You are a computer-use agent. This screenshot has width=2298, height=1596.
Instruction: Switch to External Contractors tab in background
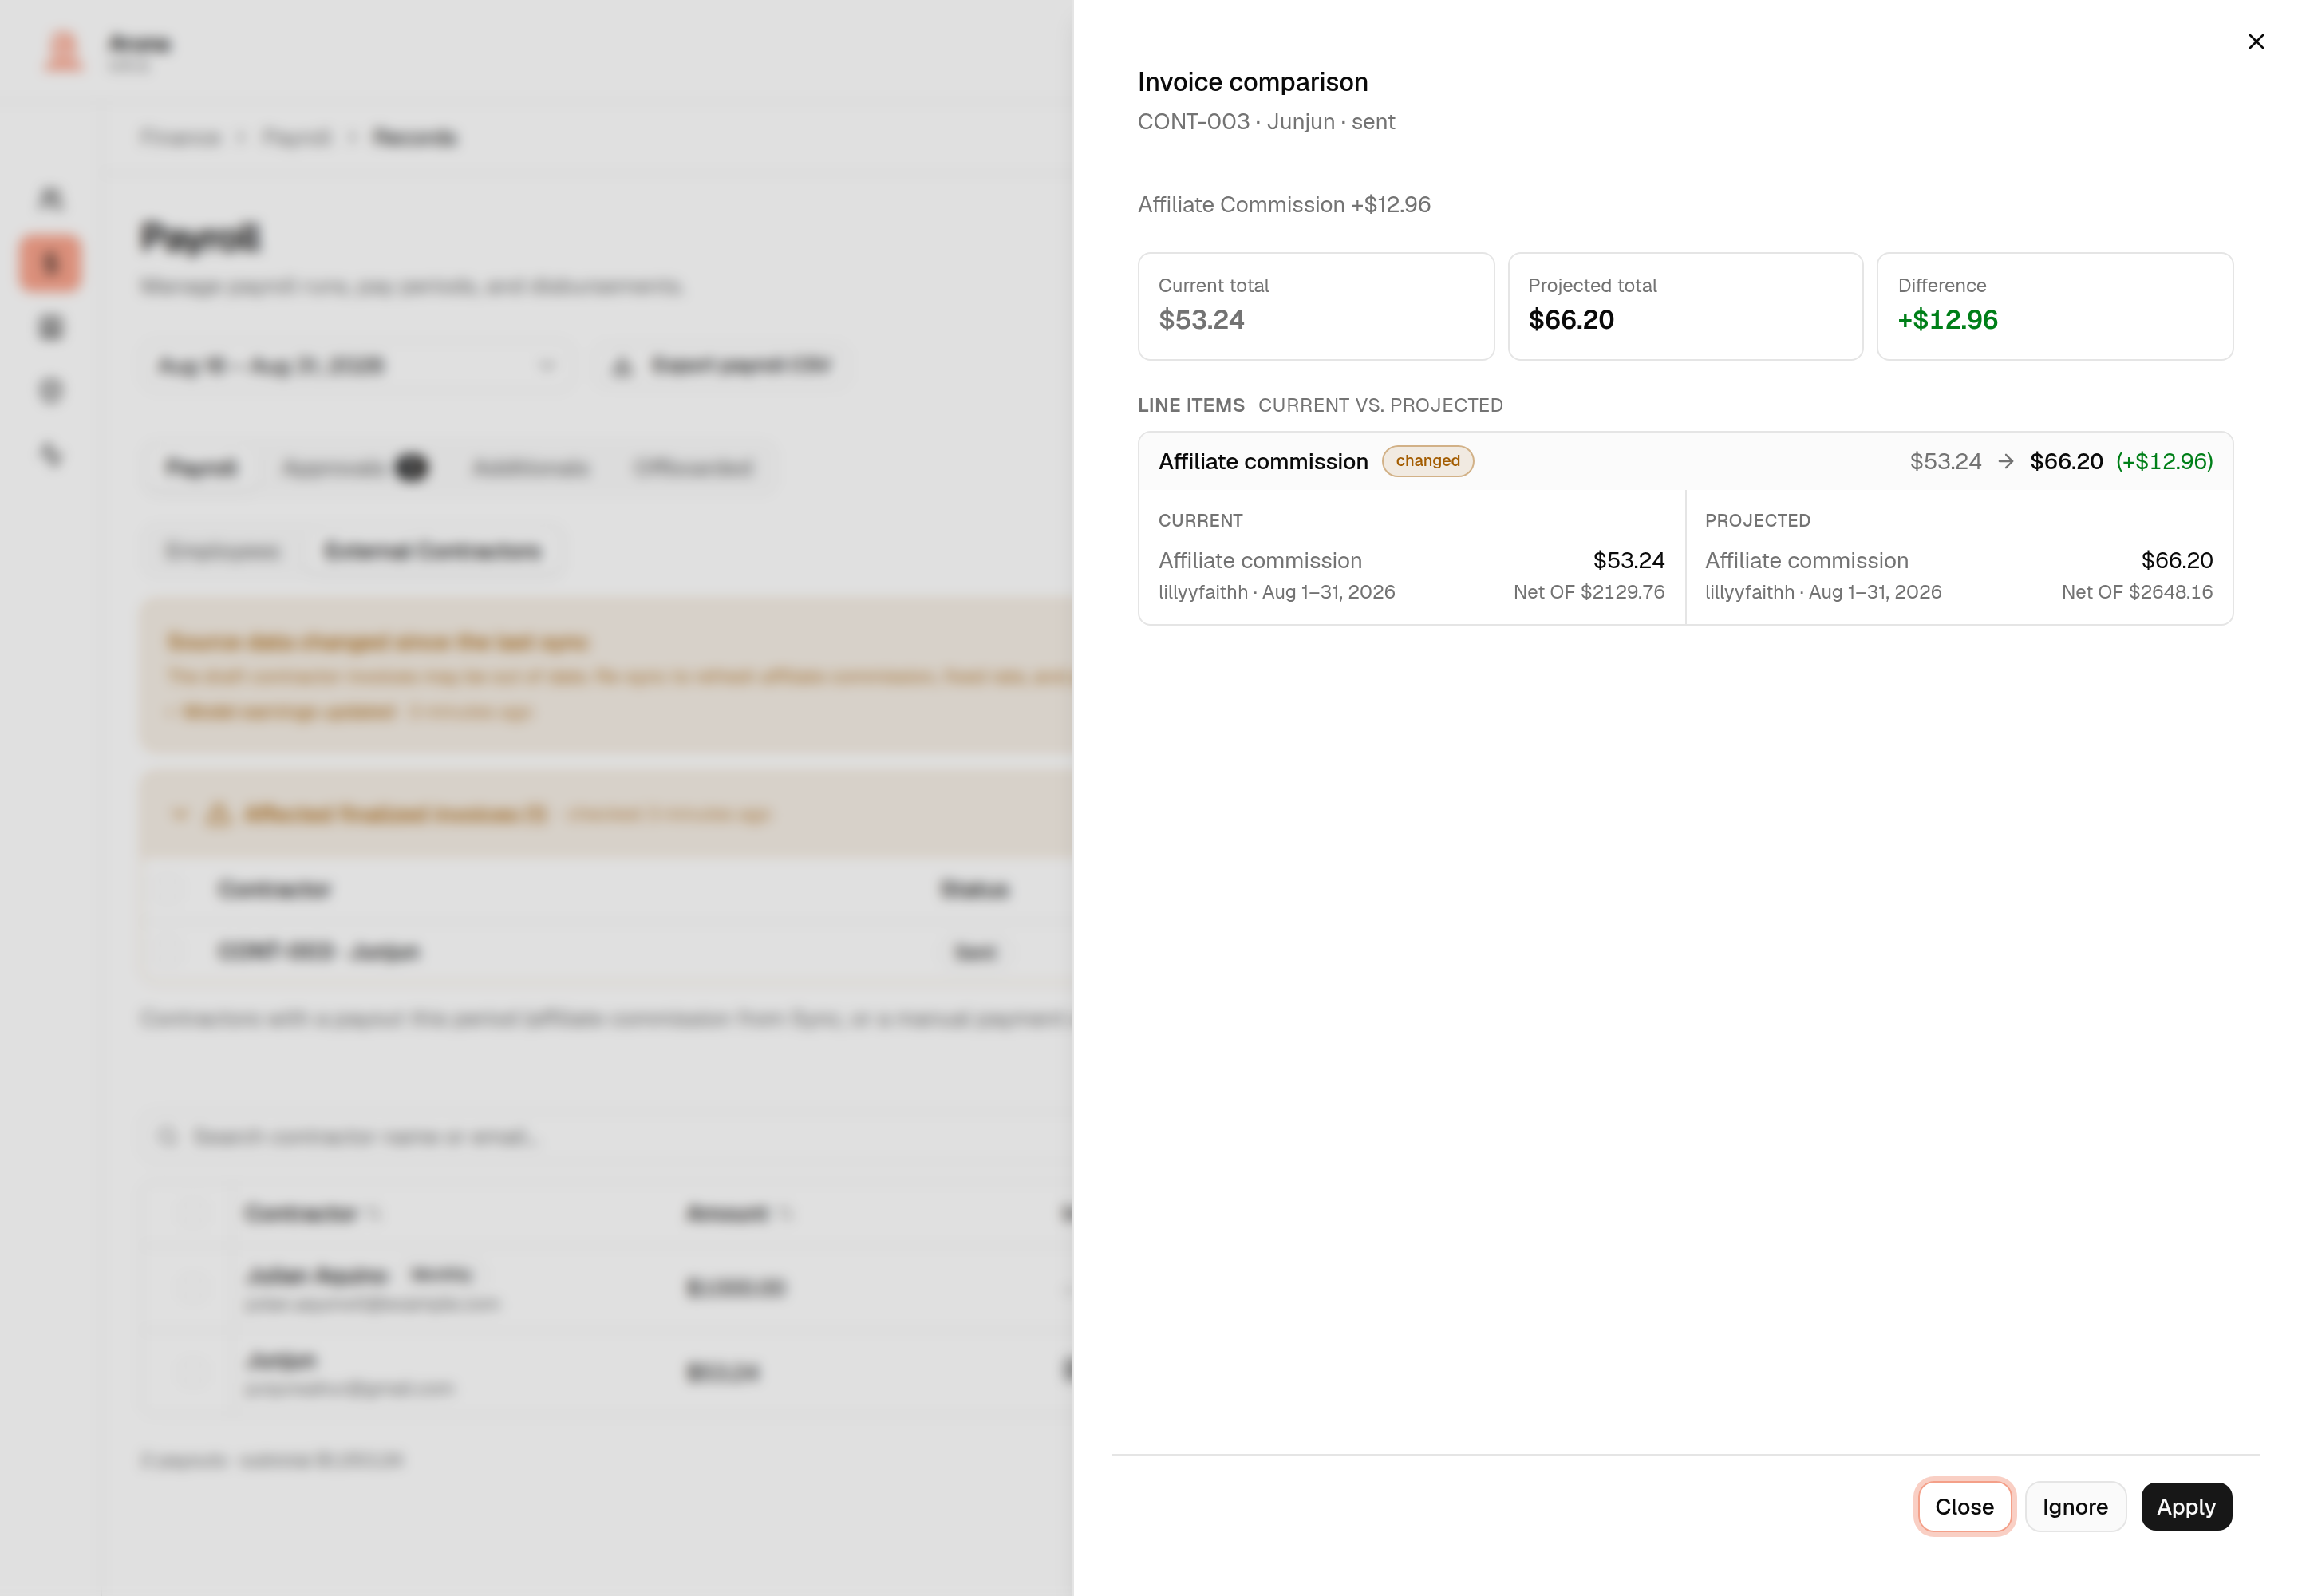pyautogui.click(x=432, y=551)
